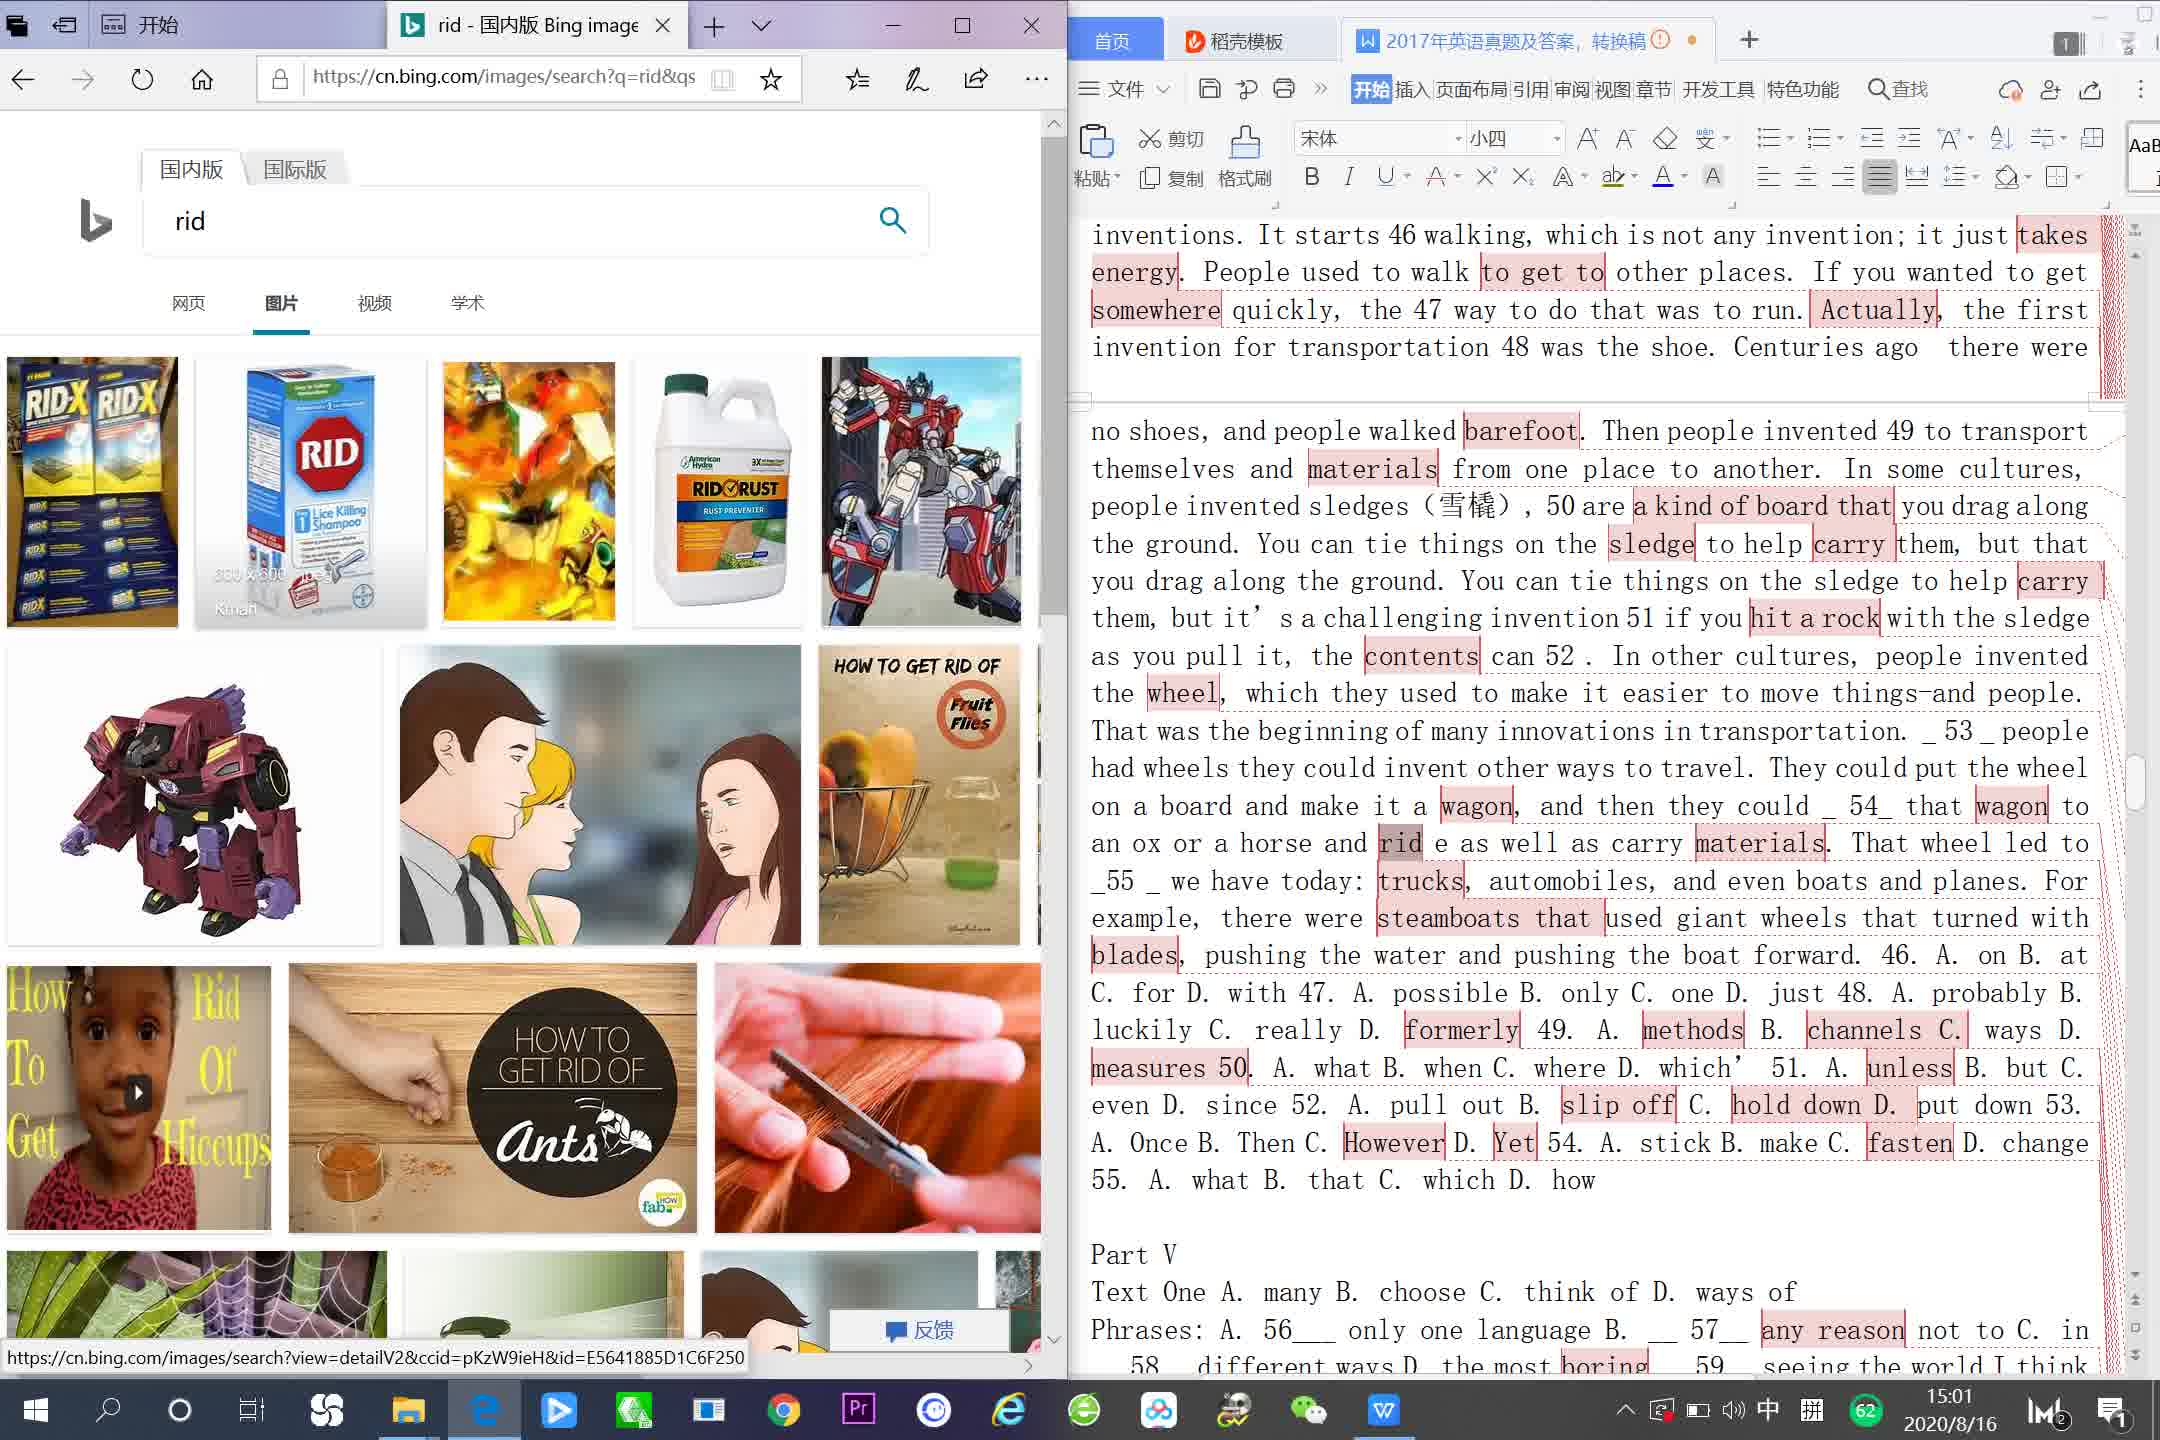Viewport: 2160px width, 1440px height.
Task: Open the 页面布局 ribbon tab
Action: (1471, 89)
